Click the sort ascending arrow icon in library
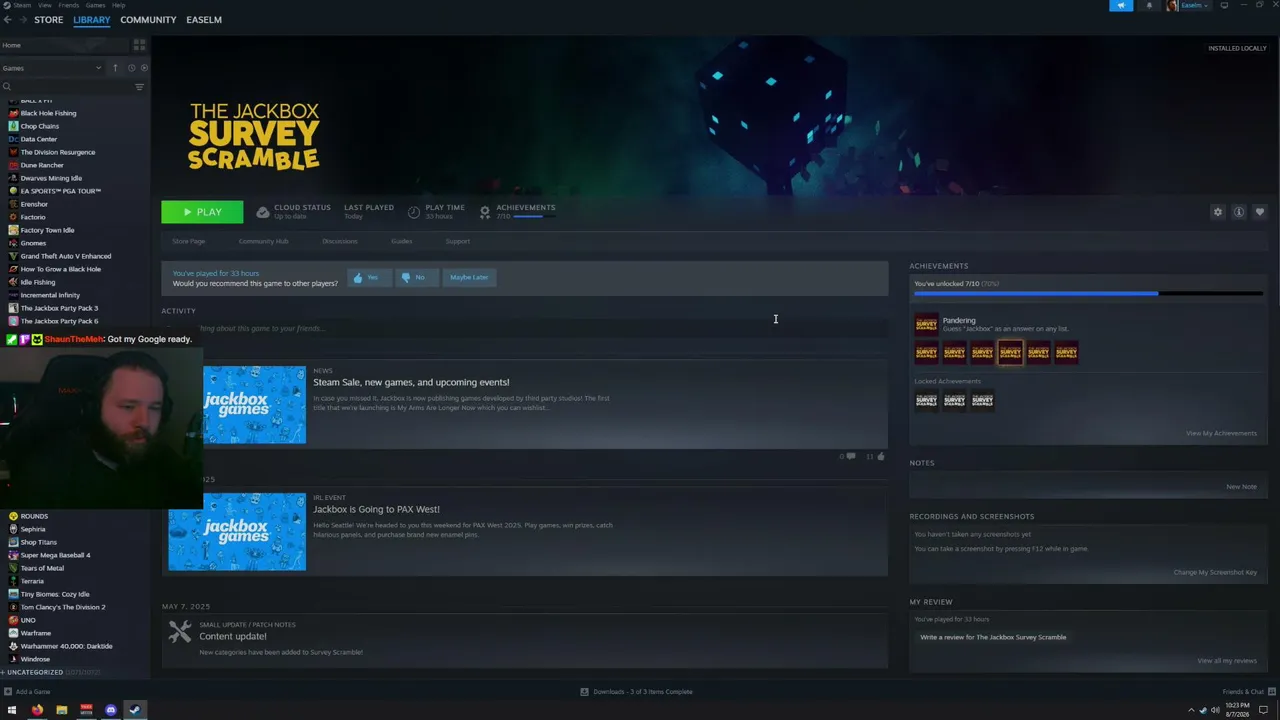This screenshot has width=1280, height=720. [x=115, y=68]
